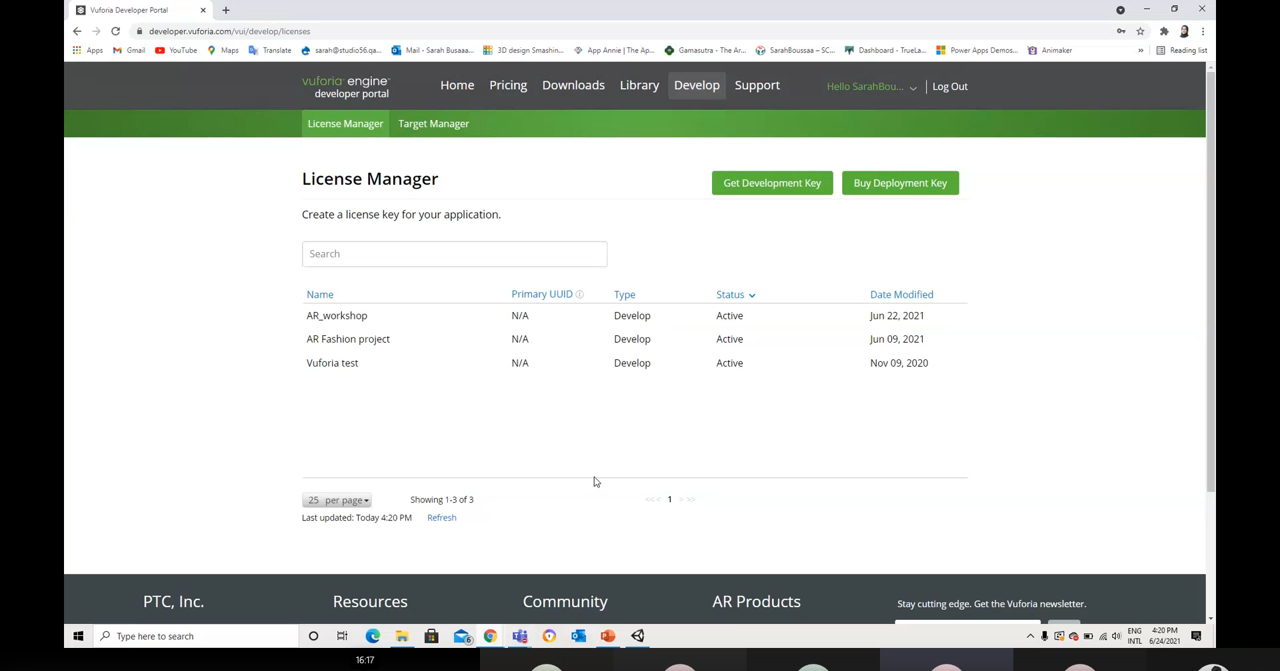The image size is (1280, 671).
Task: Open File Explorer from the taskbar
Action: tap(402, 636)
